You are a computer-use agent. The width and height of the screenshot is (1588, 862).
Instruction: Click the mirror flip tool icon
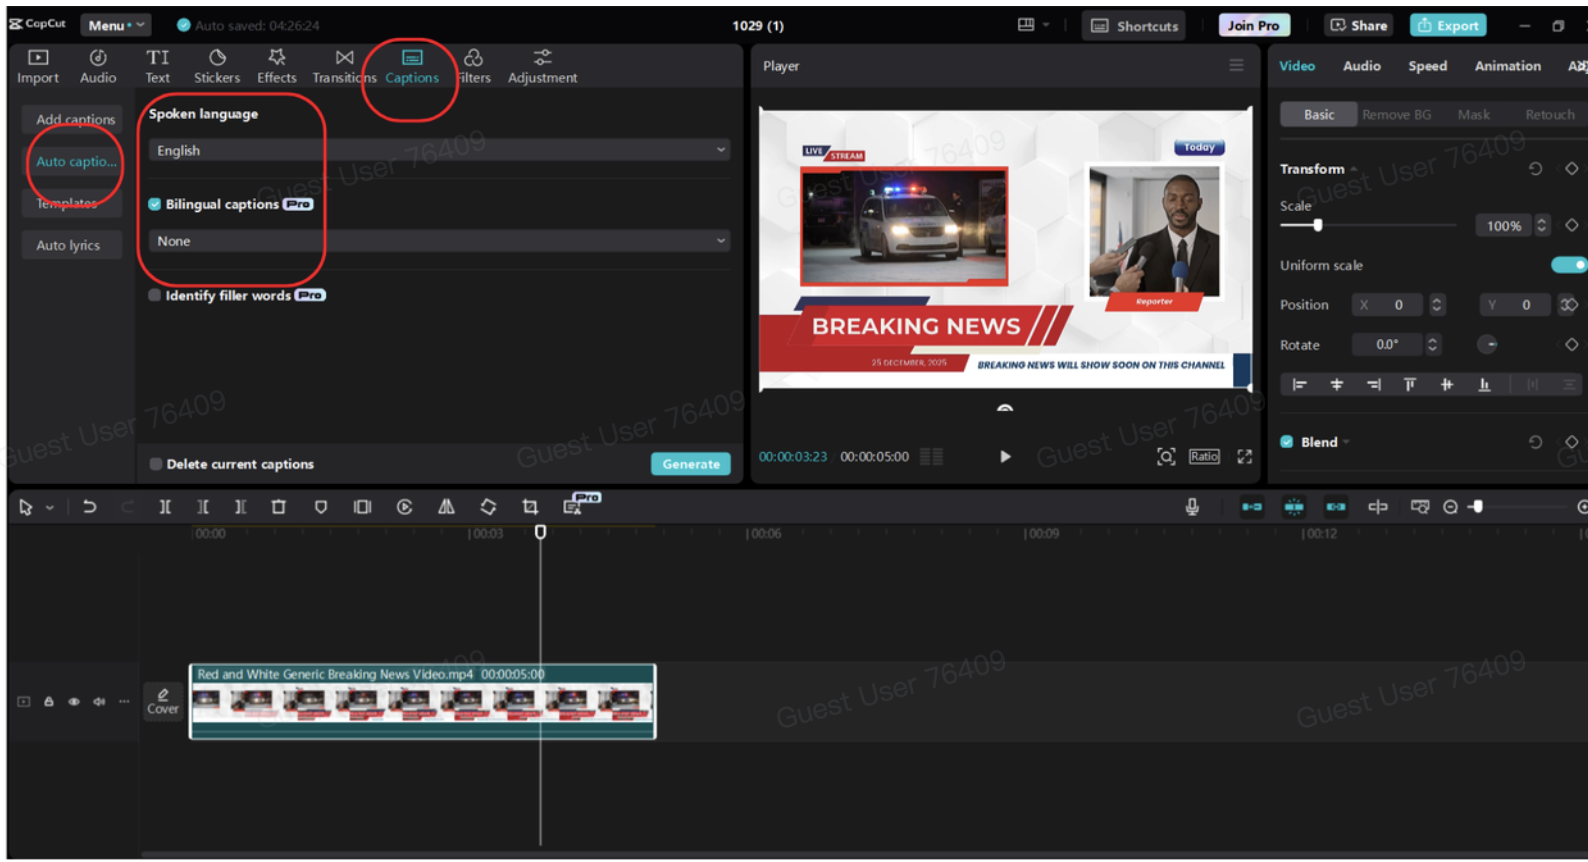click(x=446, y=507)
